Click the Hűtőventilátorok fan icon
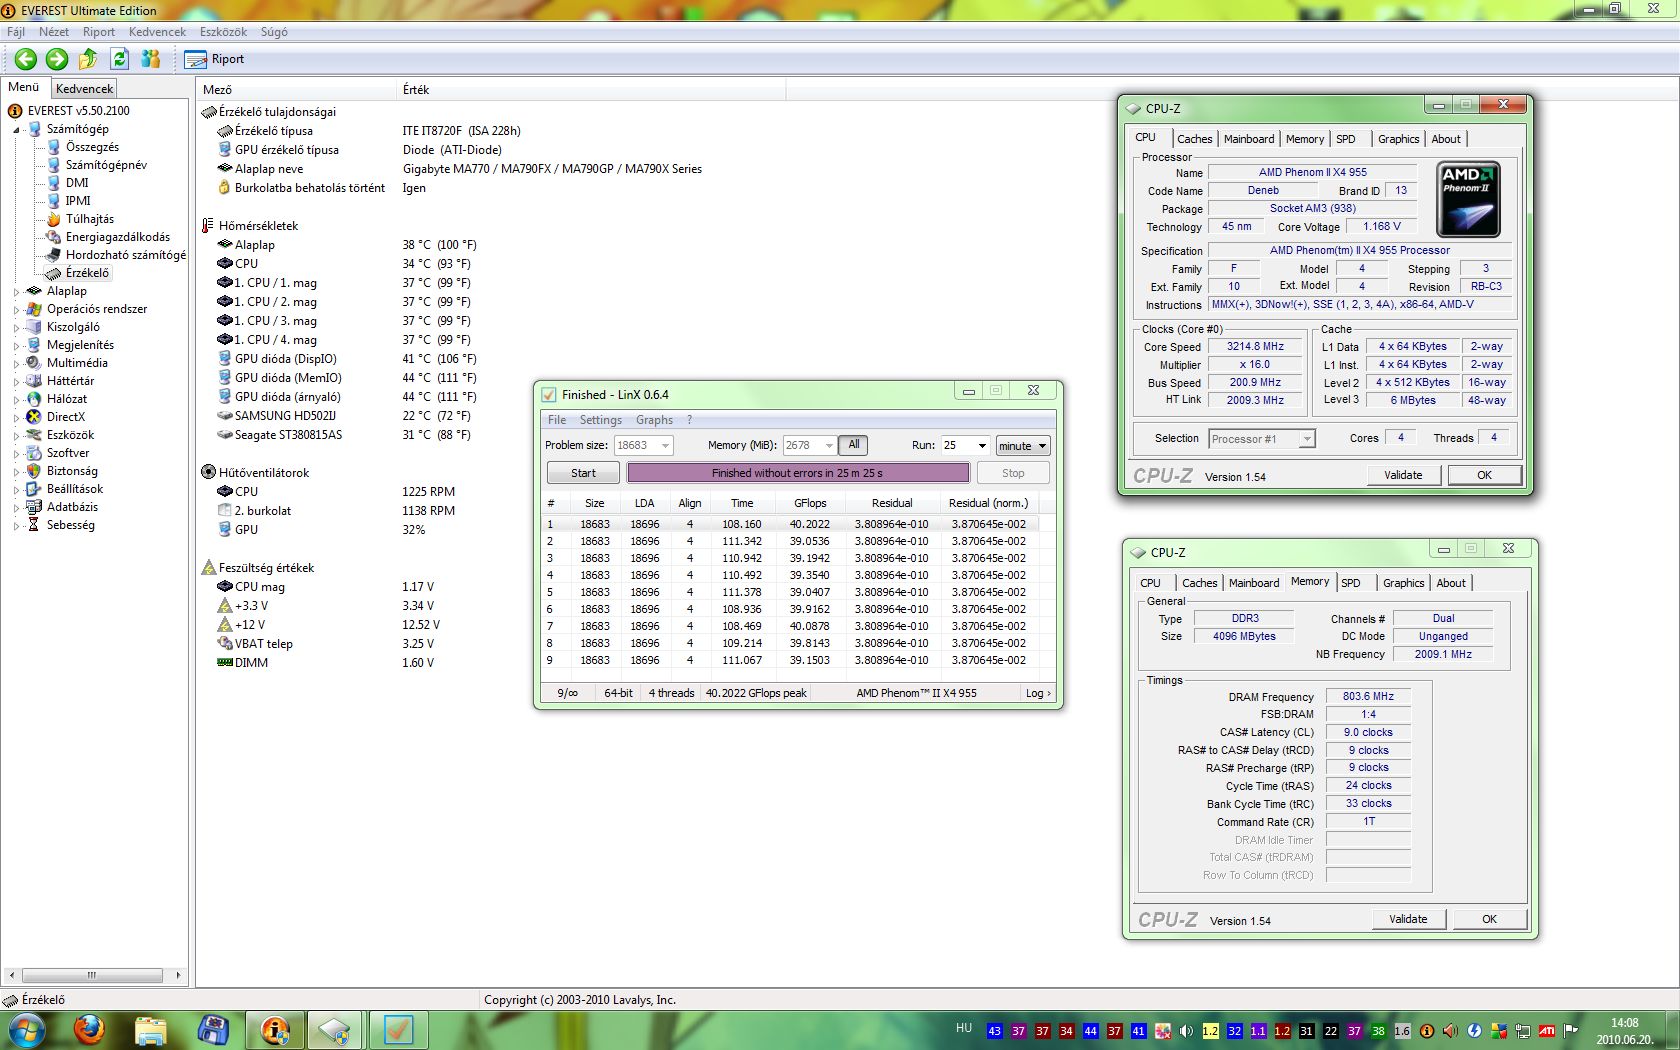1680x1050 pixels. click(208, 473)
